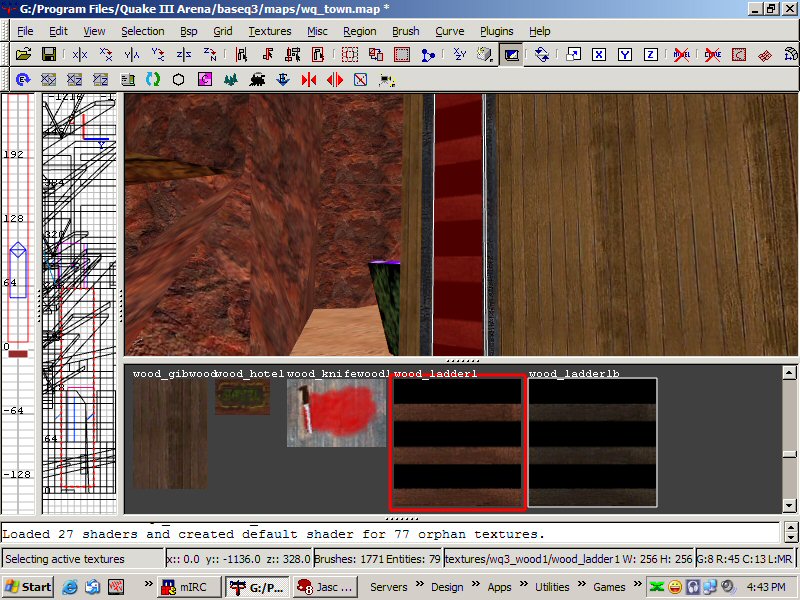The height and width of the screenshot is (600, 800).
Task: Rotate selection around the X axis
Action: 106,54
